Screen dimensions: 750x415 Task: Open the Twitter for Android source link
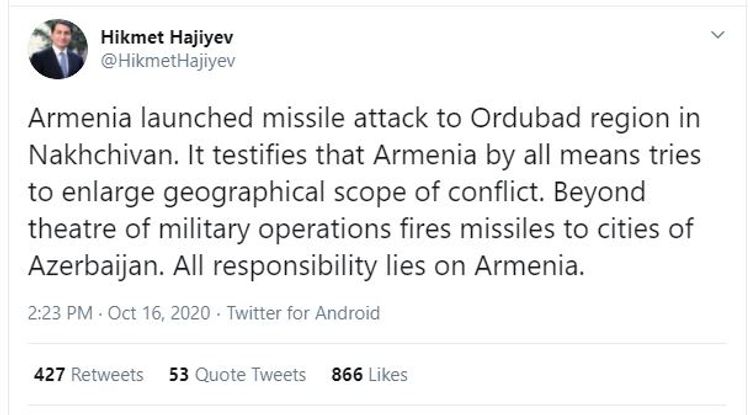coord(303,313)
